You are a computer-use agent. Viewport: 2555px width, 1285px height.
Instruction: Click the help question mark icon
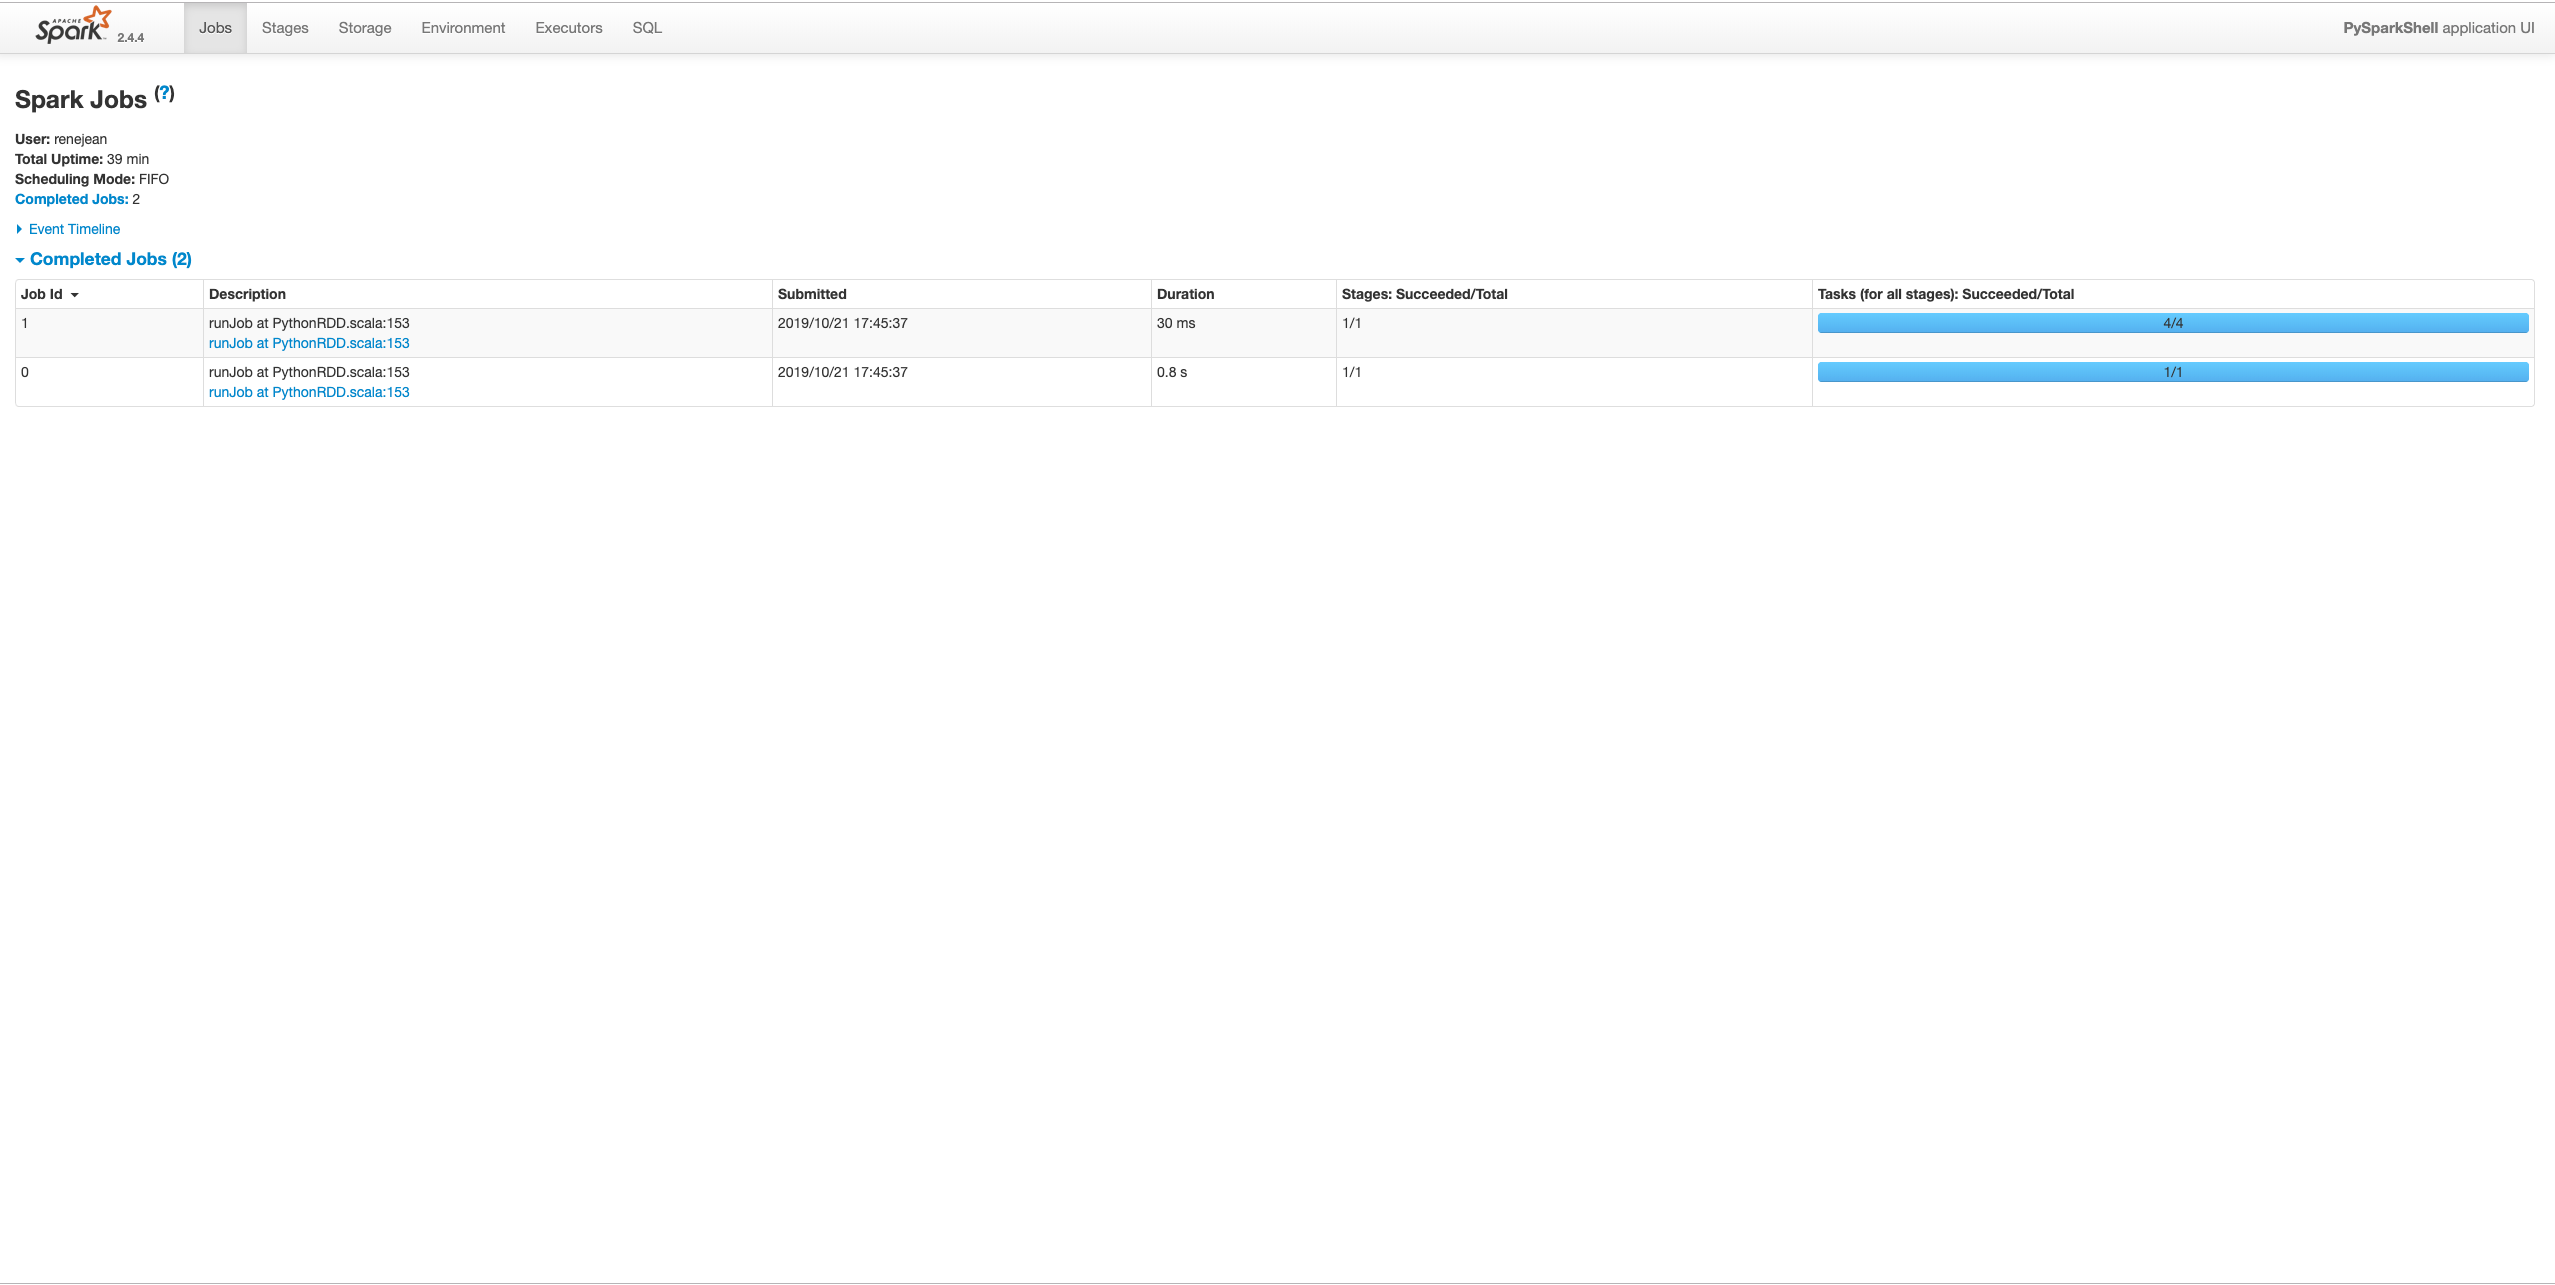coord(165,93)
